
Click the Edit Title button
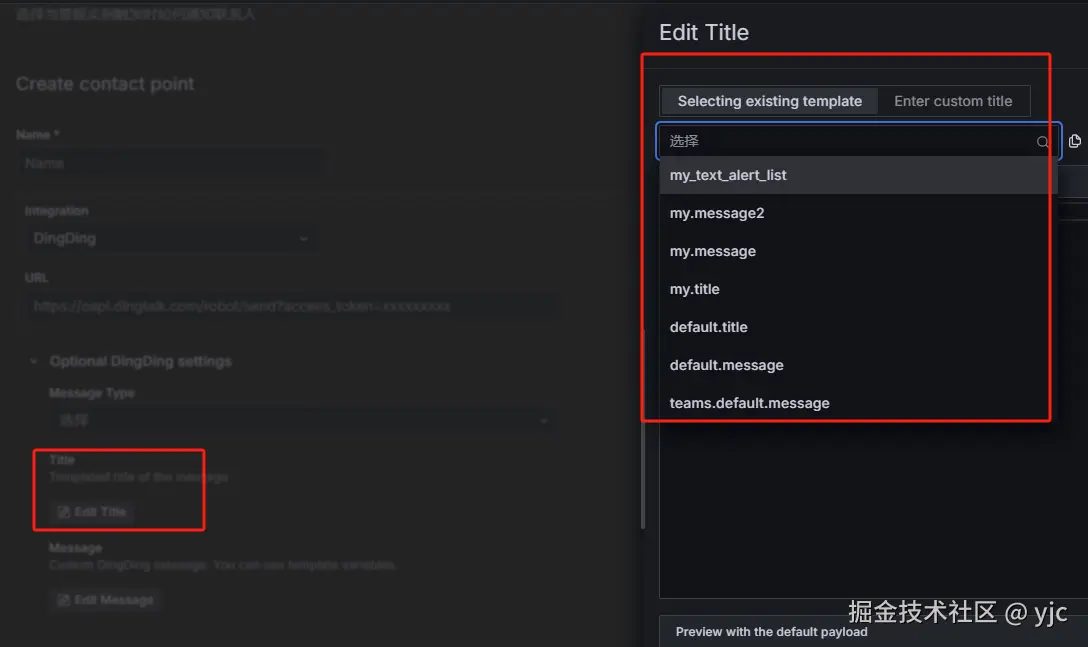[92, 512]
